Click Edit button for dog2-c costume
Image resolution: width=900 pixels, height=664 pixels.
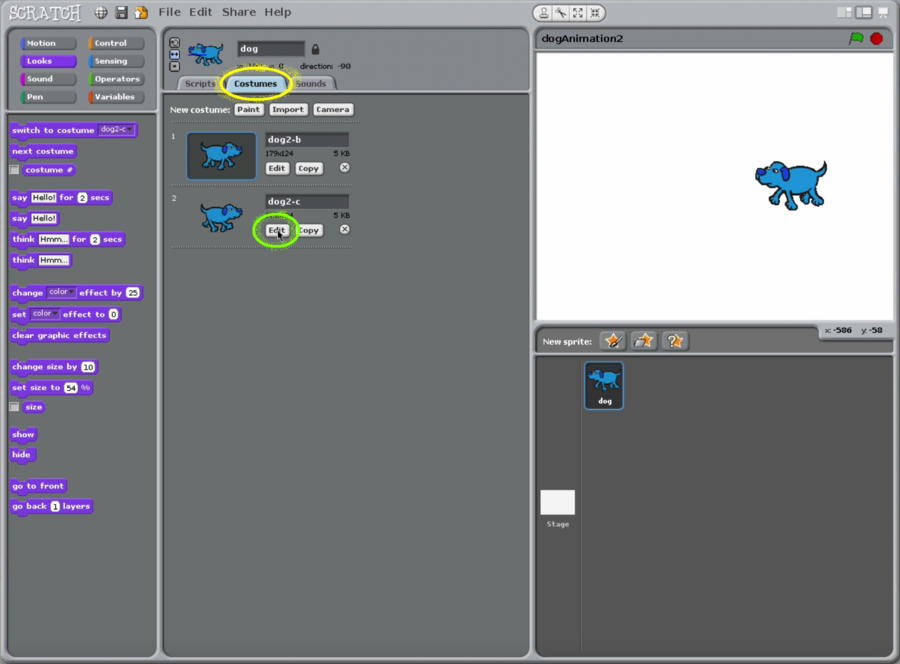click(x=277, y=230)
